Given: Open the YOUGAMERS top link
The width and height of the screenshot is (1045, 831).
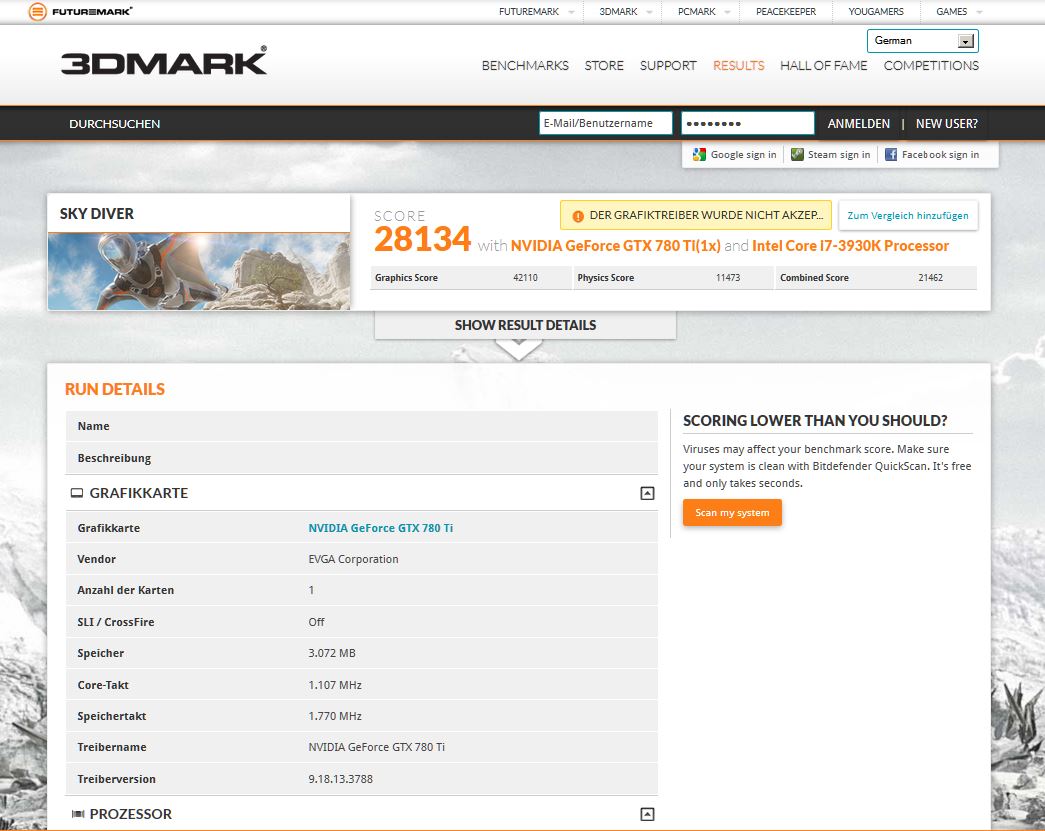Looking at the screenshot, I should click(876, 11).
